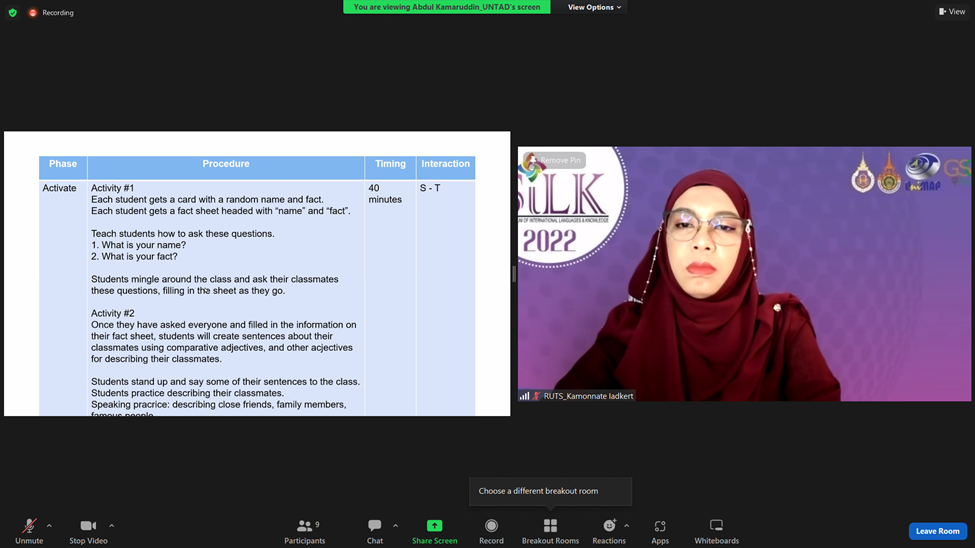Expand caret beside Reactions
The image size is (975, 548).
point(626,526)
